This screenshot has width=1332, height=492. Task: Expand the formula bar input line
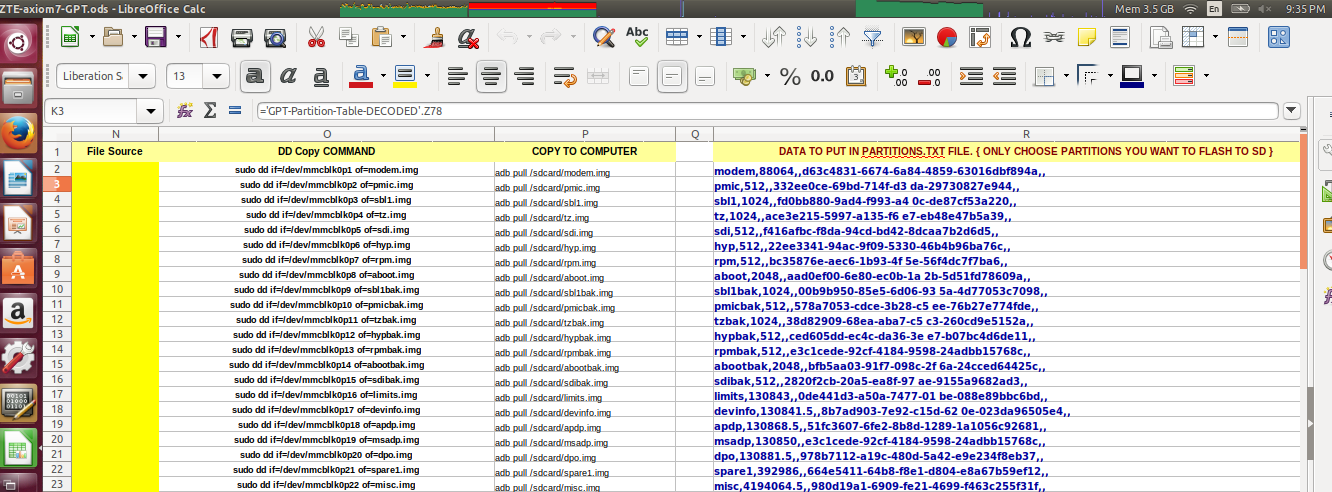tap(1291, 110)
